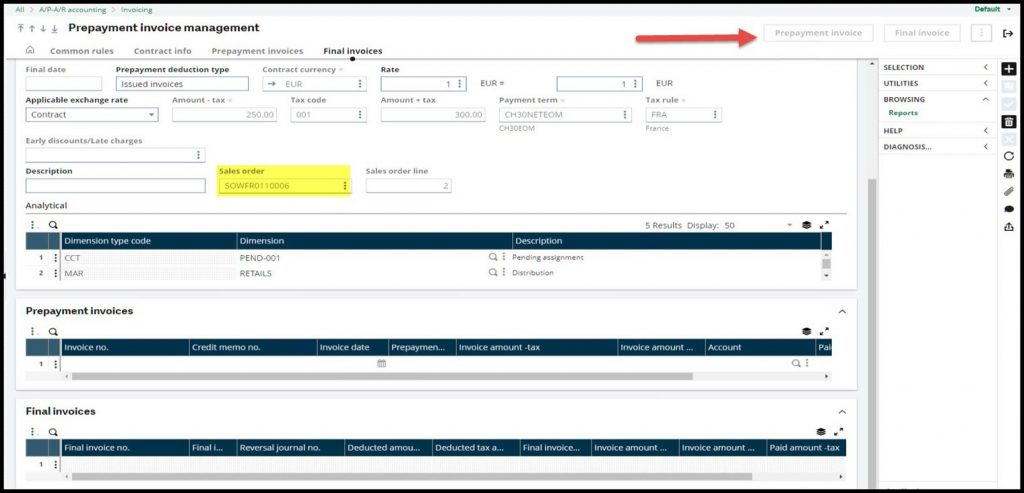Click the Comment bubble icon
Screen dimensions: 1024x493
pos(1008,209)
